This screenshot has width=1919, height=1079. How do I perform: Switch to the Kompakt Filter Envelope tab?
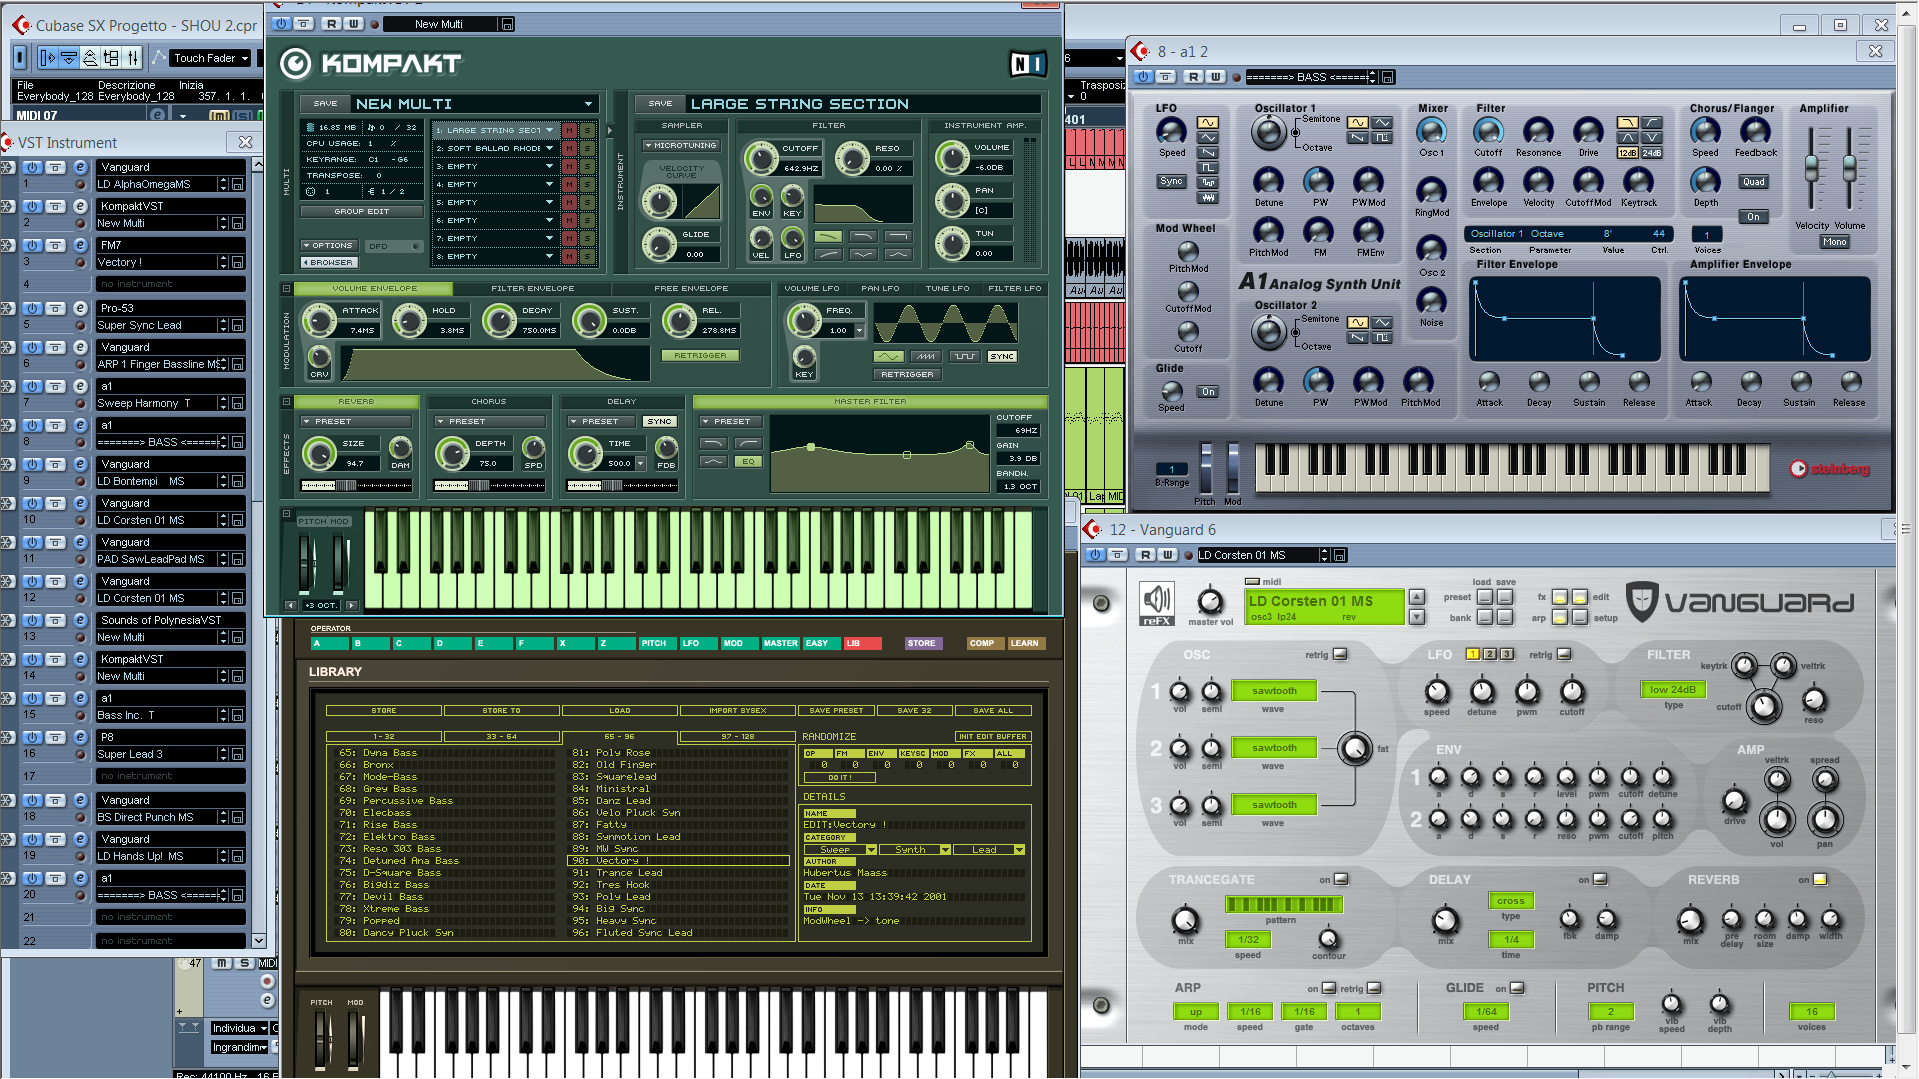(532, 289)
